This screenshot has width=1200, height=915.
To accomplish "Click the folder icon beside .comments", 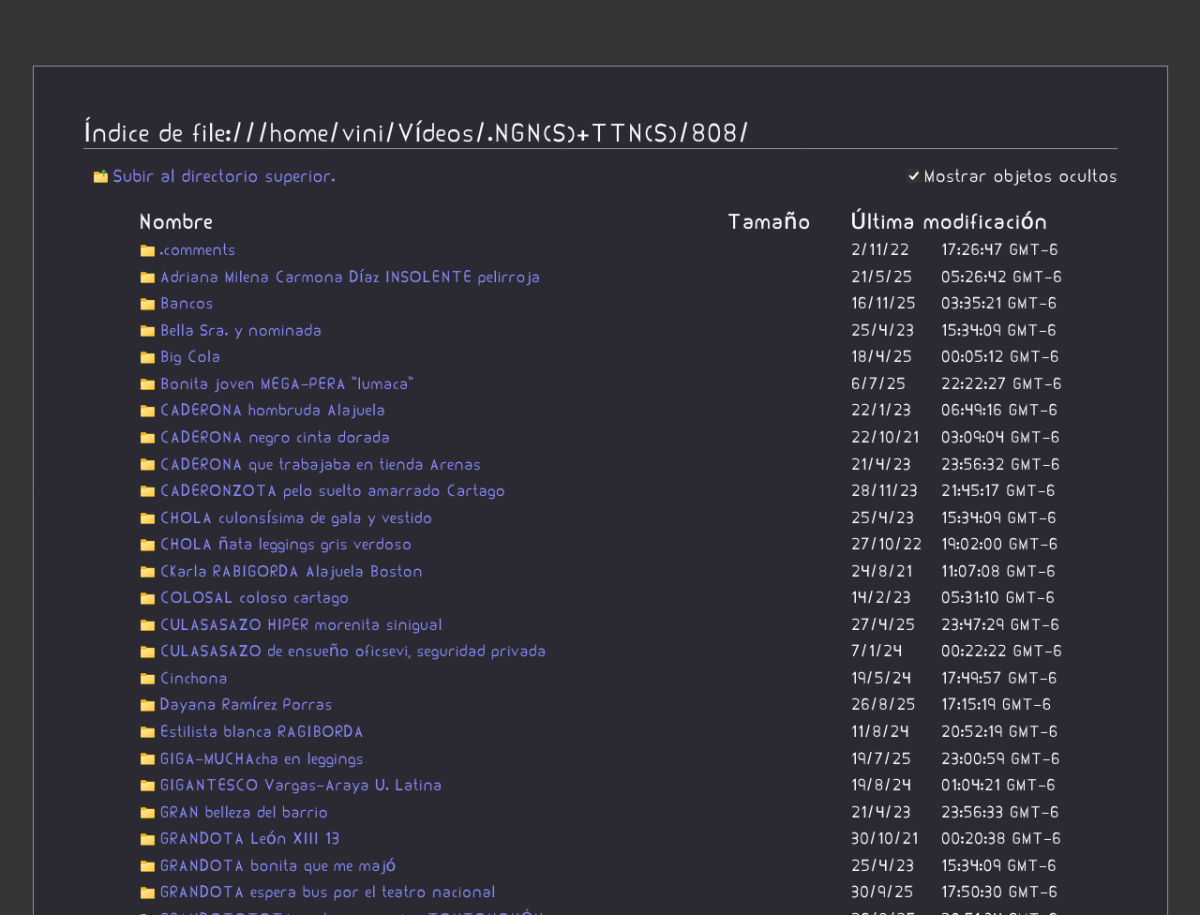I will [x=147, y=249].
